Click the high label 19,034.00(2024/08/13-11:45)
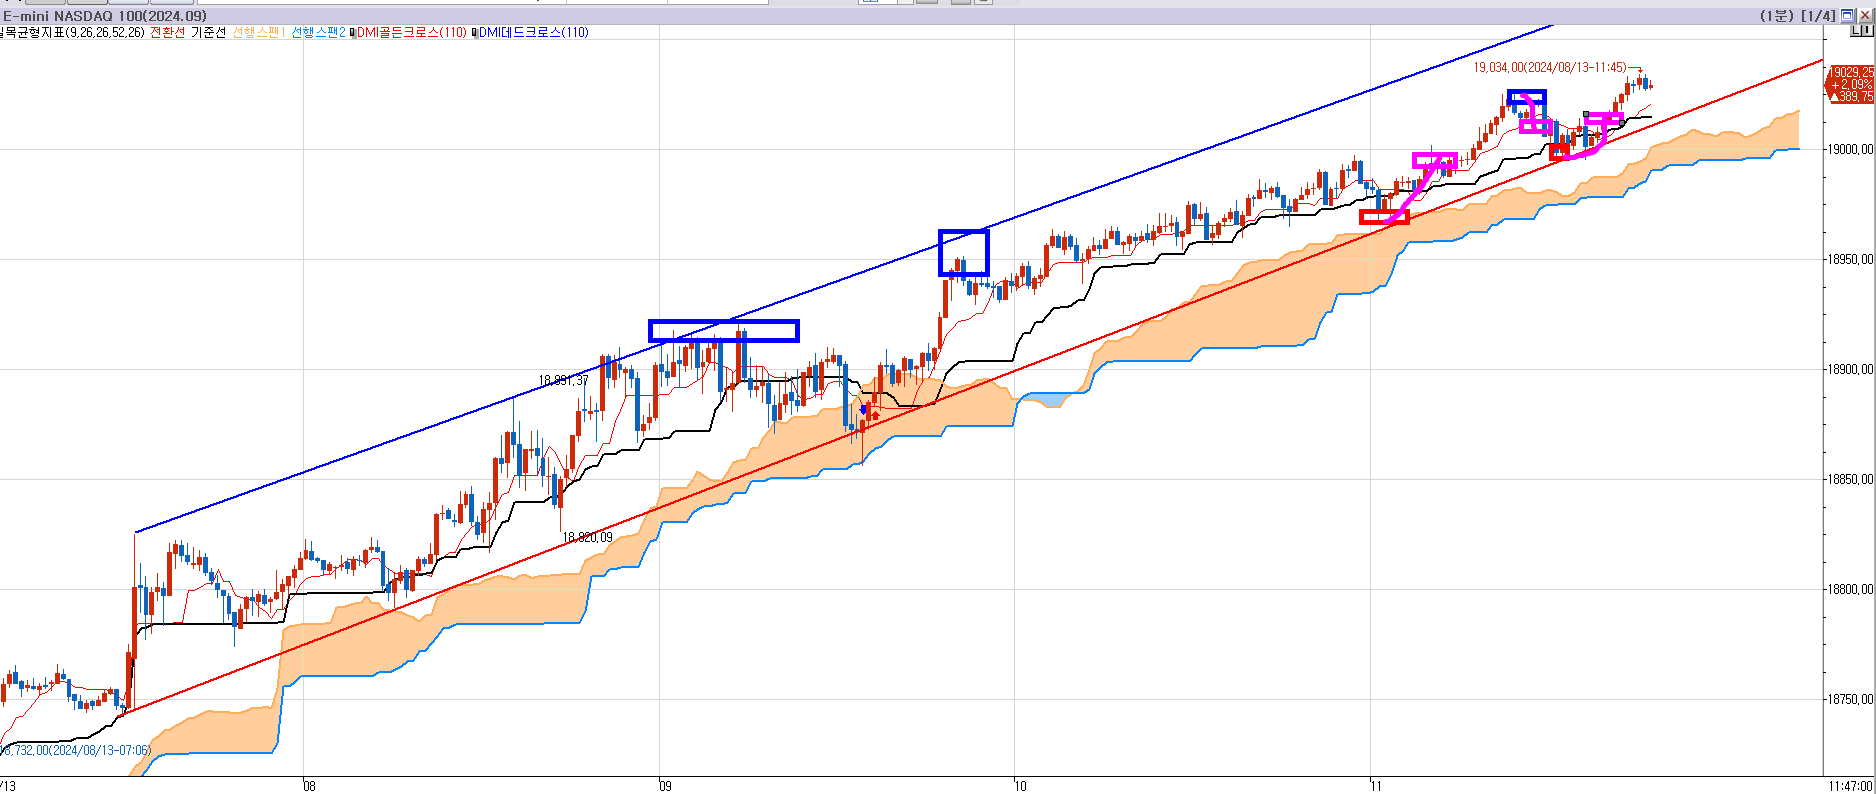 pyautogui.click(x=1550, y=67)
